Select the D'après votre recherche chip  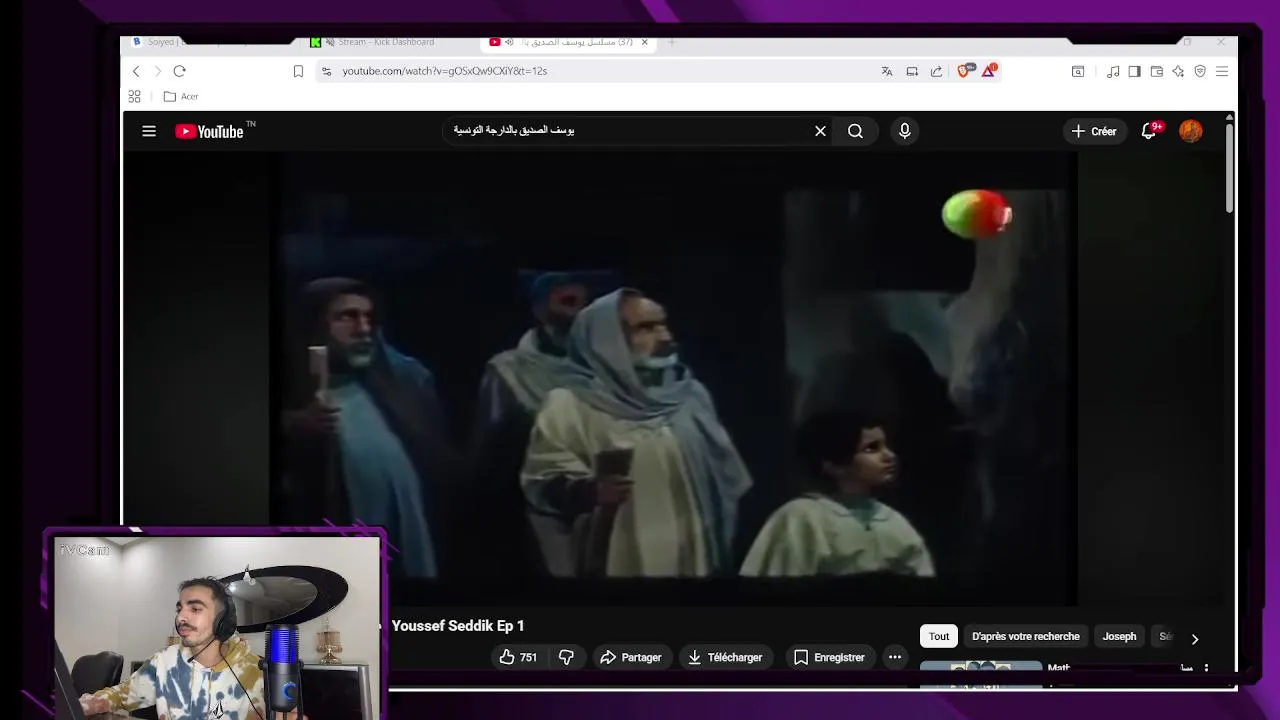(1026, 636)
